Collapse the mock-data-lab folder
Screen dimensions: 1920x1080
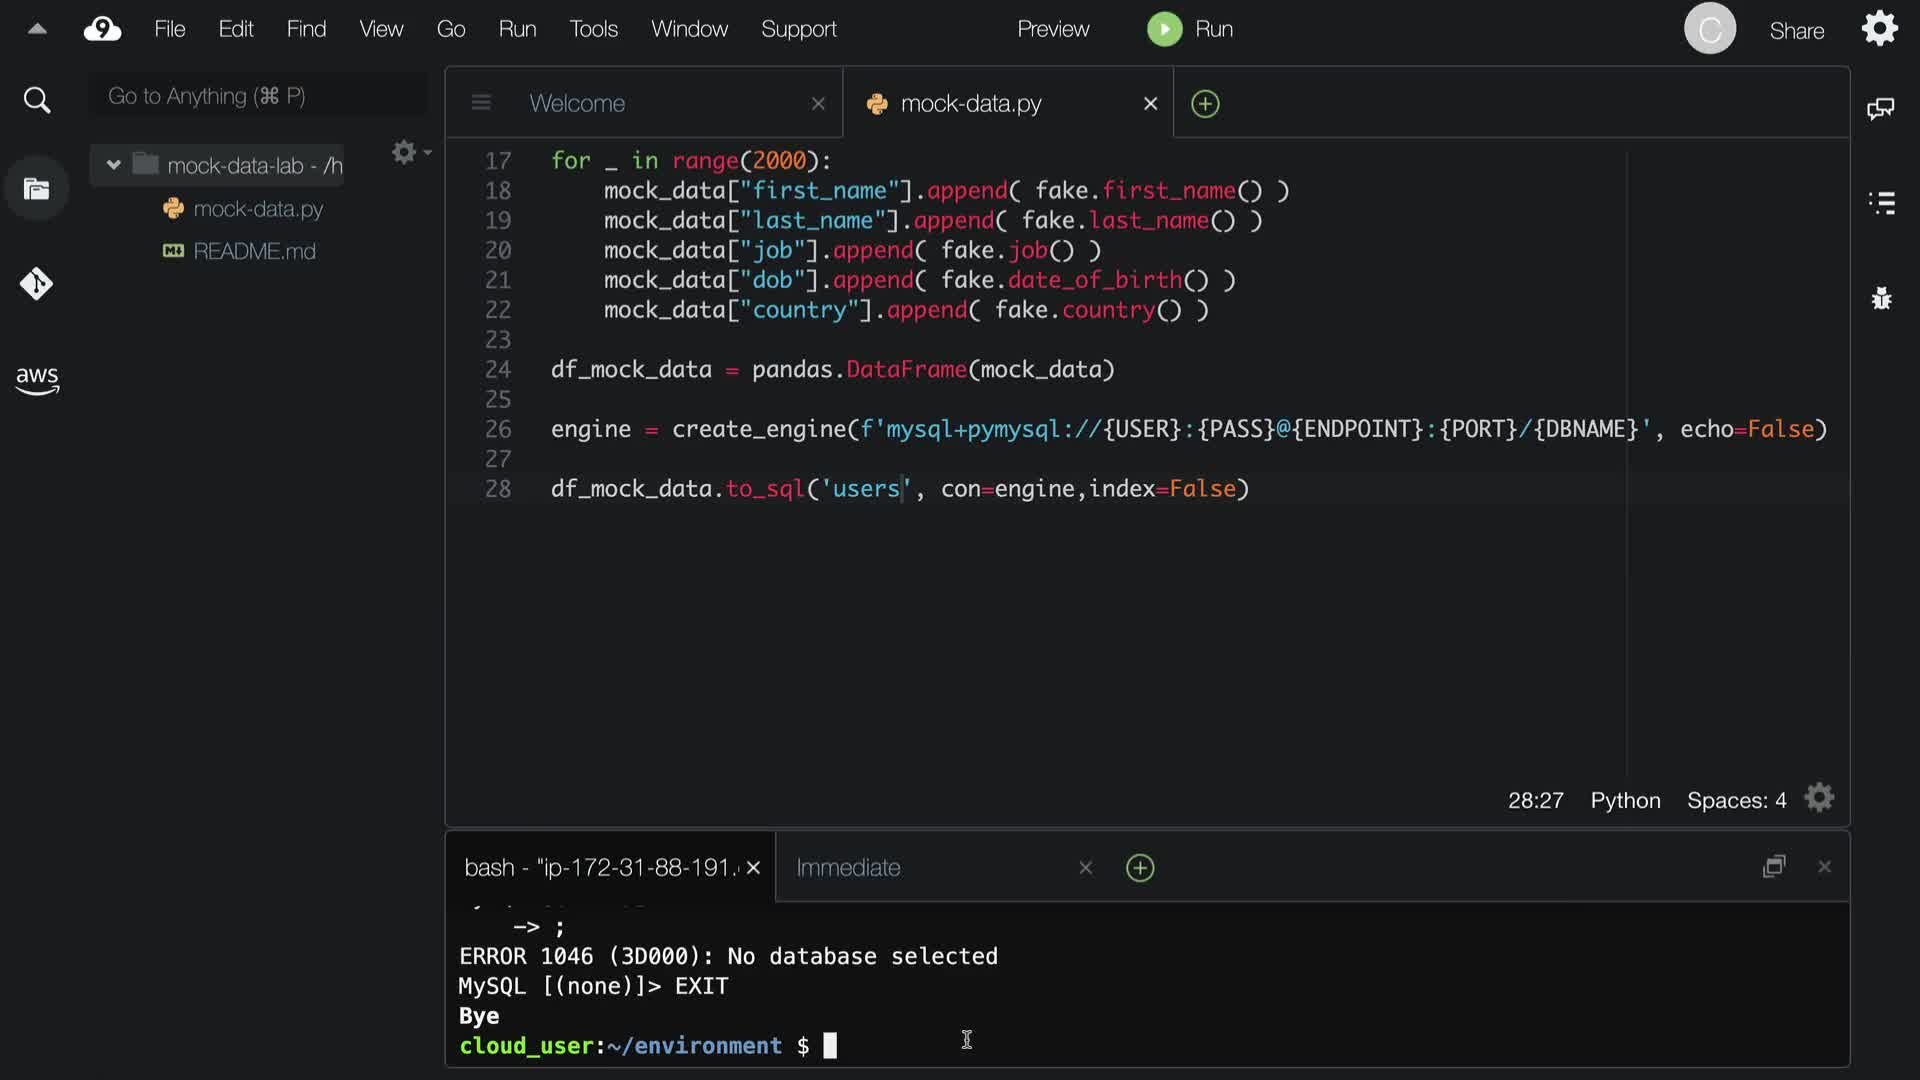(114, 165)
